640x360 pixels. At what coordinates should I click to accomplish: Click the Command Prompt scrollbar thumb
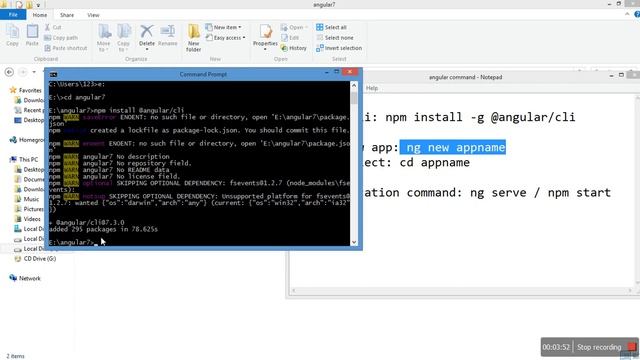(354, 98)
